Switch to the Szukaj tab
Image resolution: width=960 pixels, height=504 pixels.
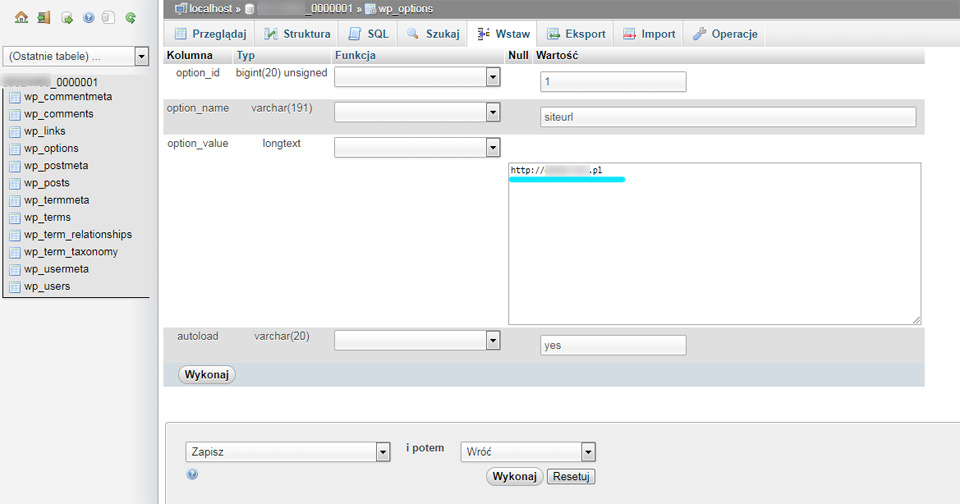point(432,34)
